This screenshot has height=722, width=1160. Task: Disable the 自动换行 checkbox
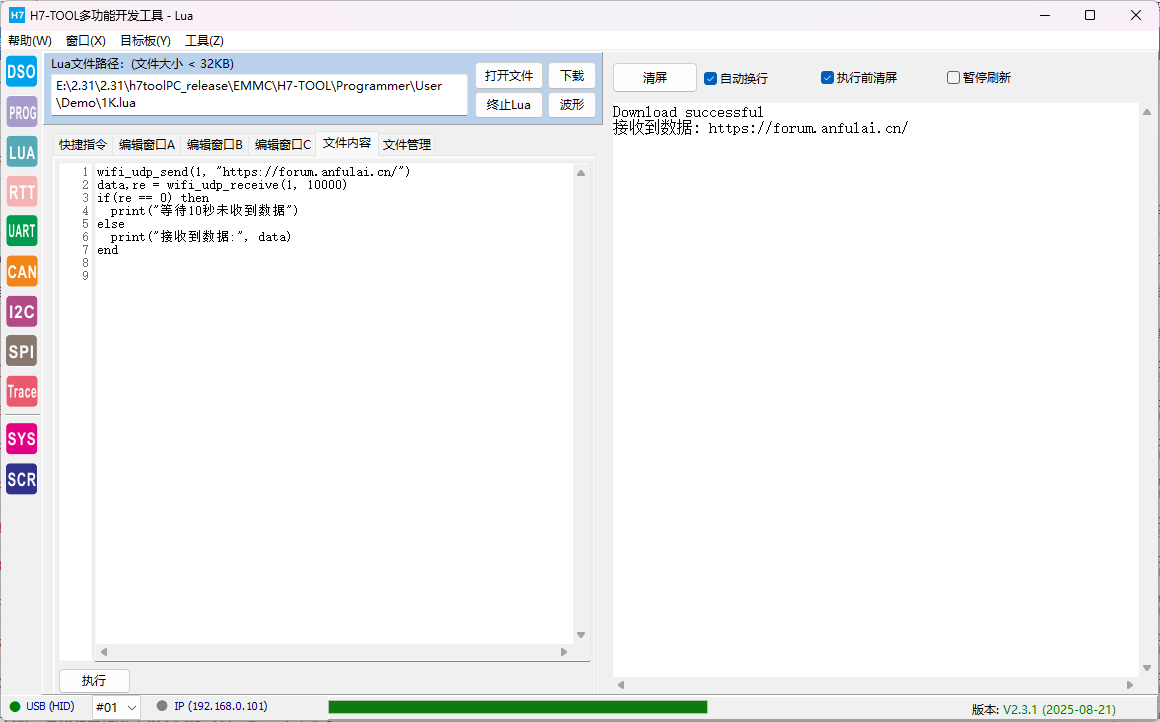[711, 78]
